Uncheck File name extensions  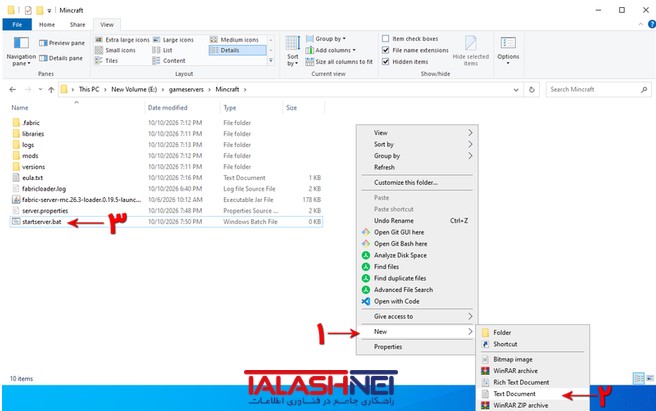(x=385, y=50)
